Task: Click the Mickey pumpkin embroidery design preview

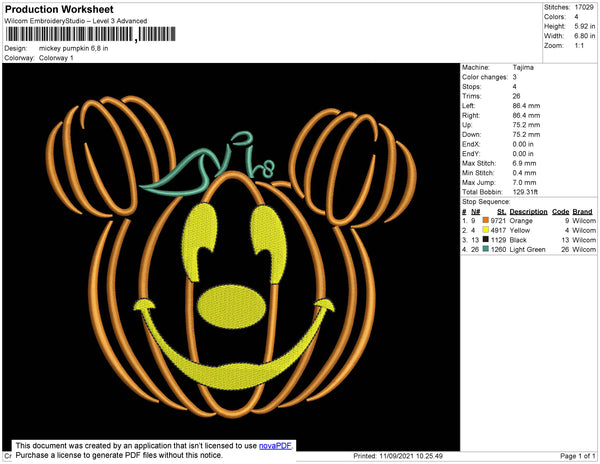Action: coord(231,257)
